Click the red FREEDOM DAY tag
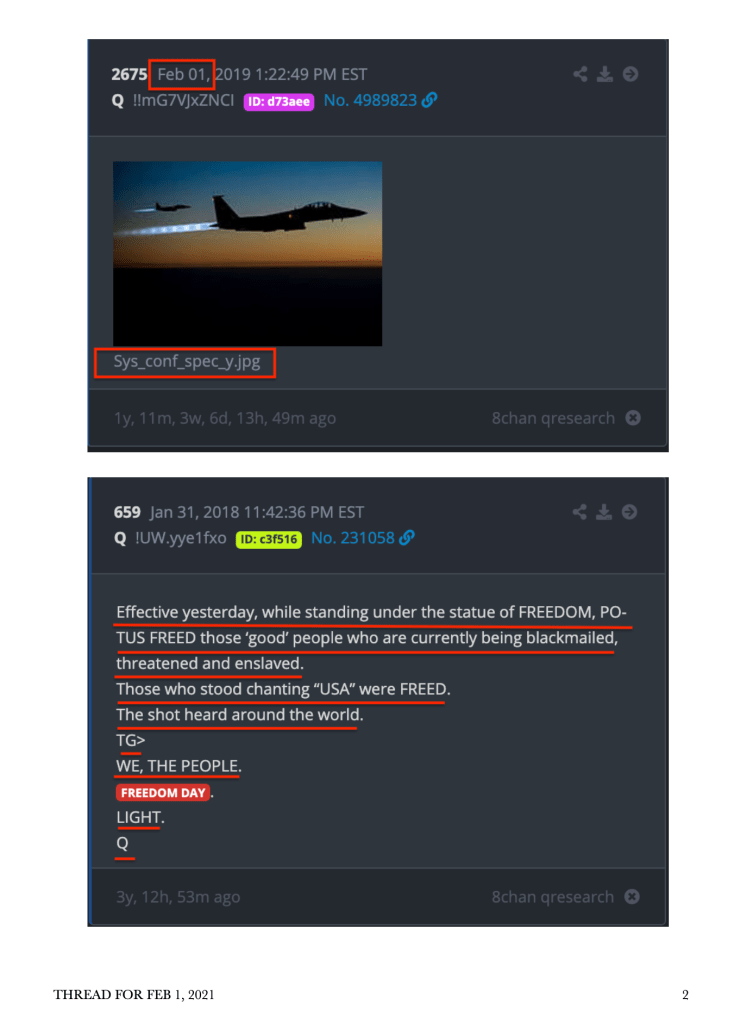The width and height of the screenshot is (753, 1023). tap(163, 793)
